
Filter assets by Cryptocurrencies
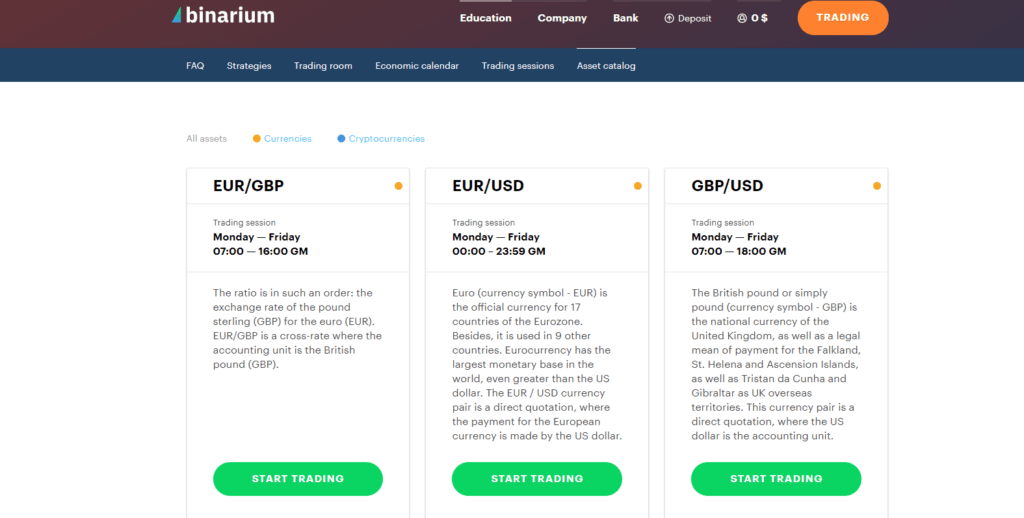coord(386,139)
